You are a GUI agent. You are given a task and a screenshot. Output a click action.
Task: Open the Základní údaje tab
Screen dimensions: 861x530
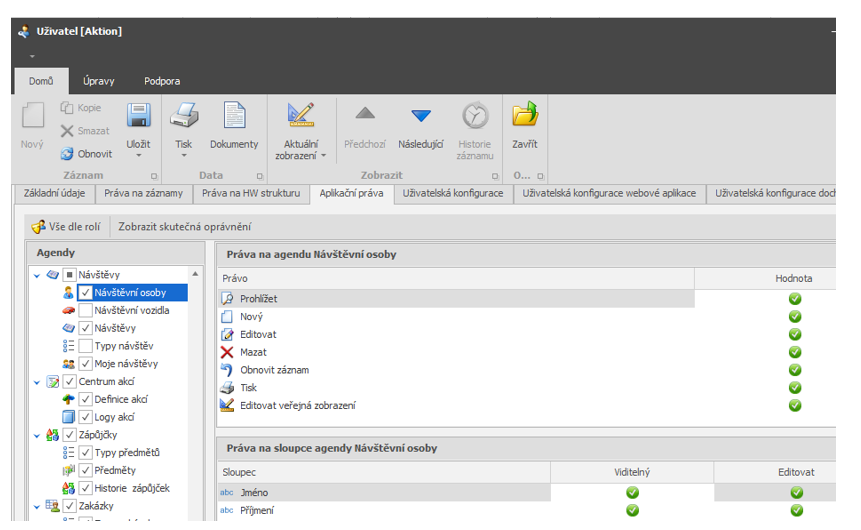pos(54,193)
